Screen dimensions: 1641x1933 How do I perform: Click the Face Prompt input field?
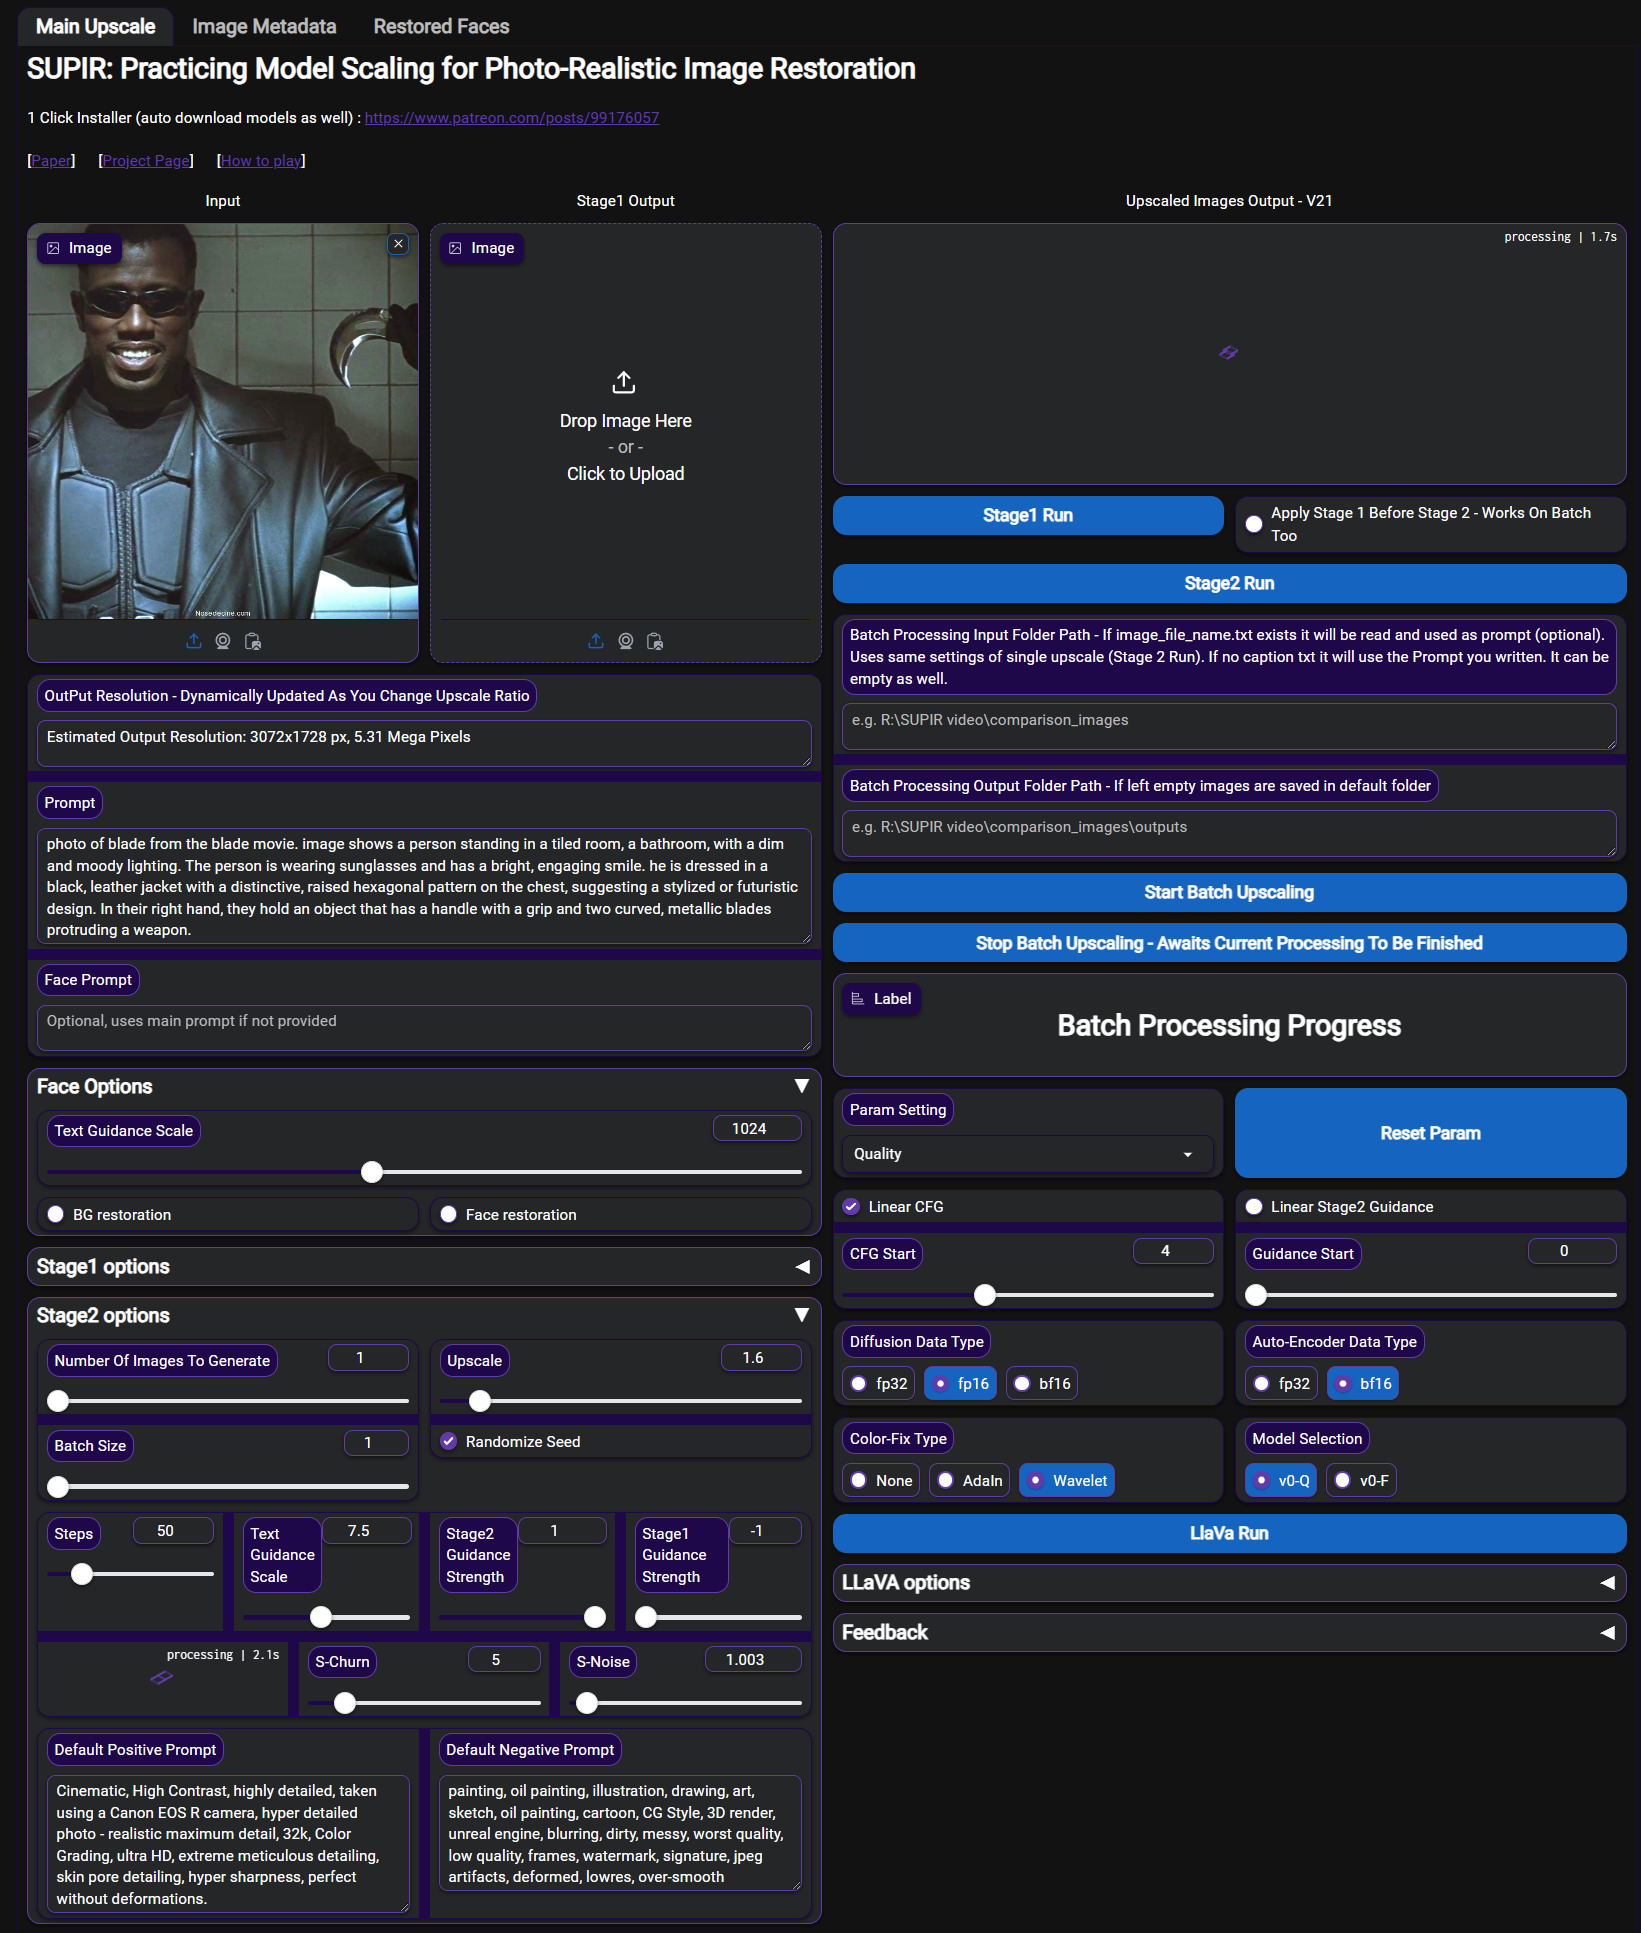click(424, 1027)
